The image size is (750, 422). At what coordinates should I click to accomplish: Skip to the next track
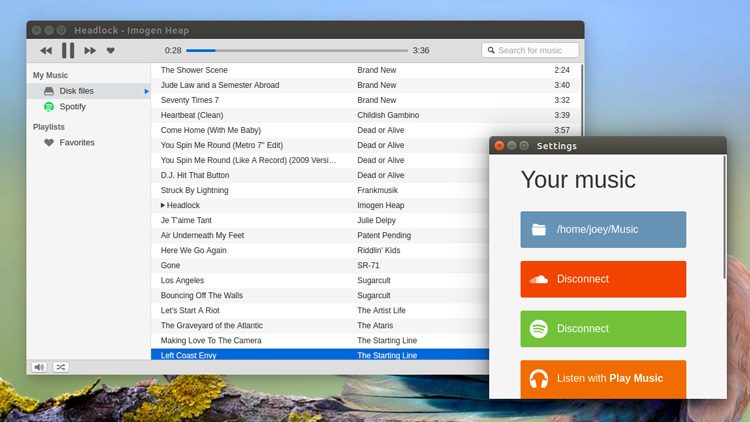[90, 50]
